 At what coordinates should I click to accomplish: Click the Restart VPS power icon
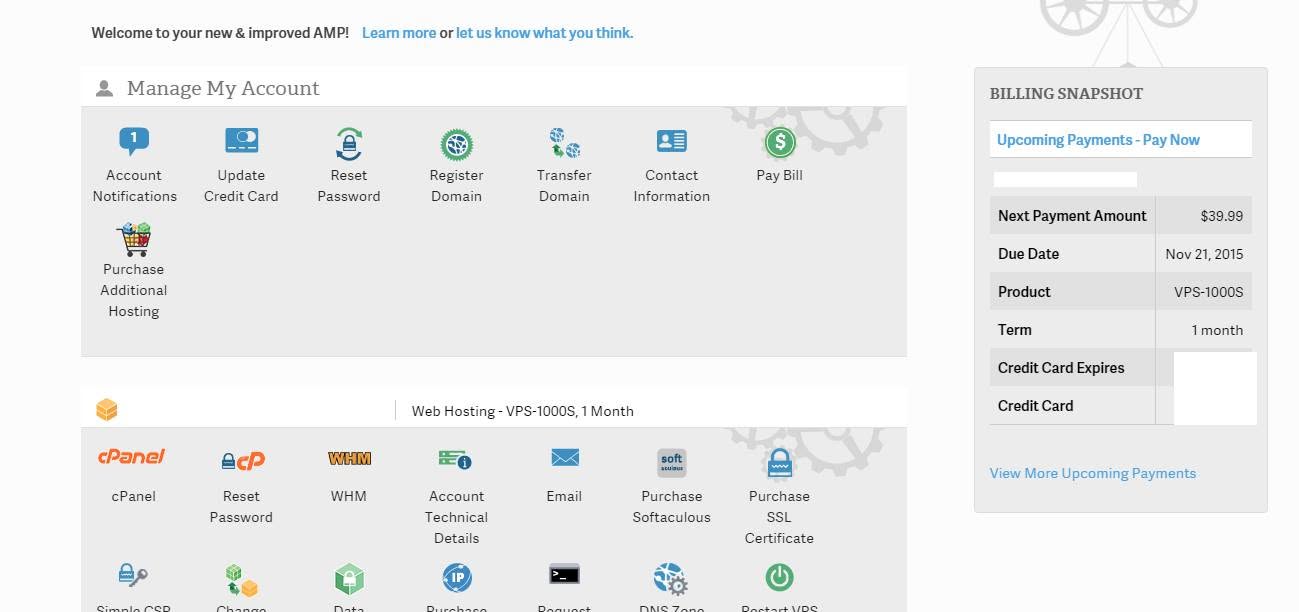click(780, 577)
